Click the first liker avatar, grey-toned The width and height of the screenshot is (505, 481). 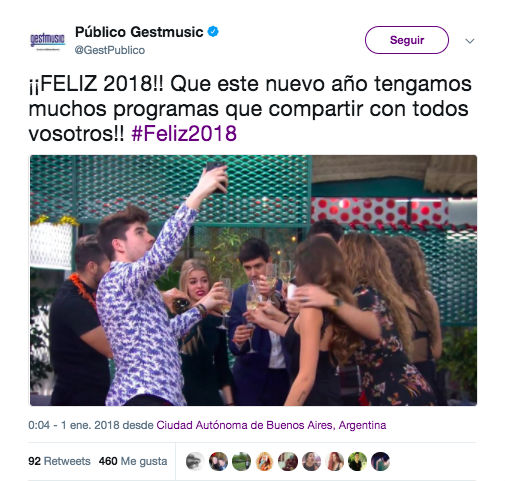pos(195,461)
